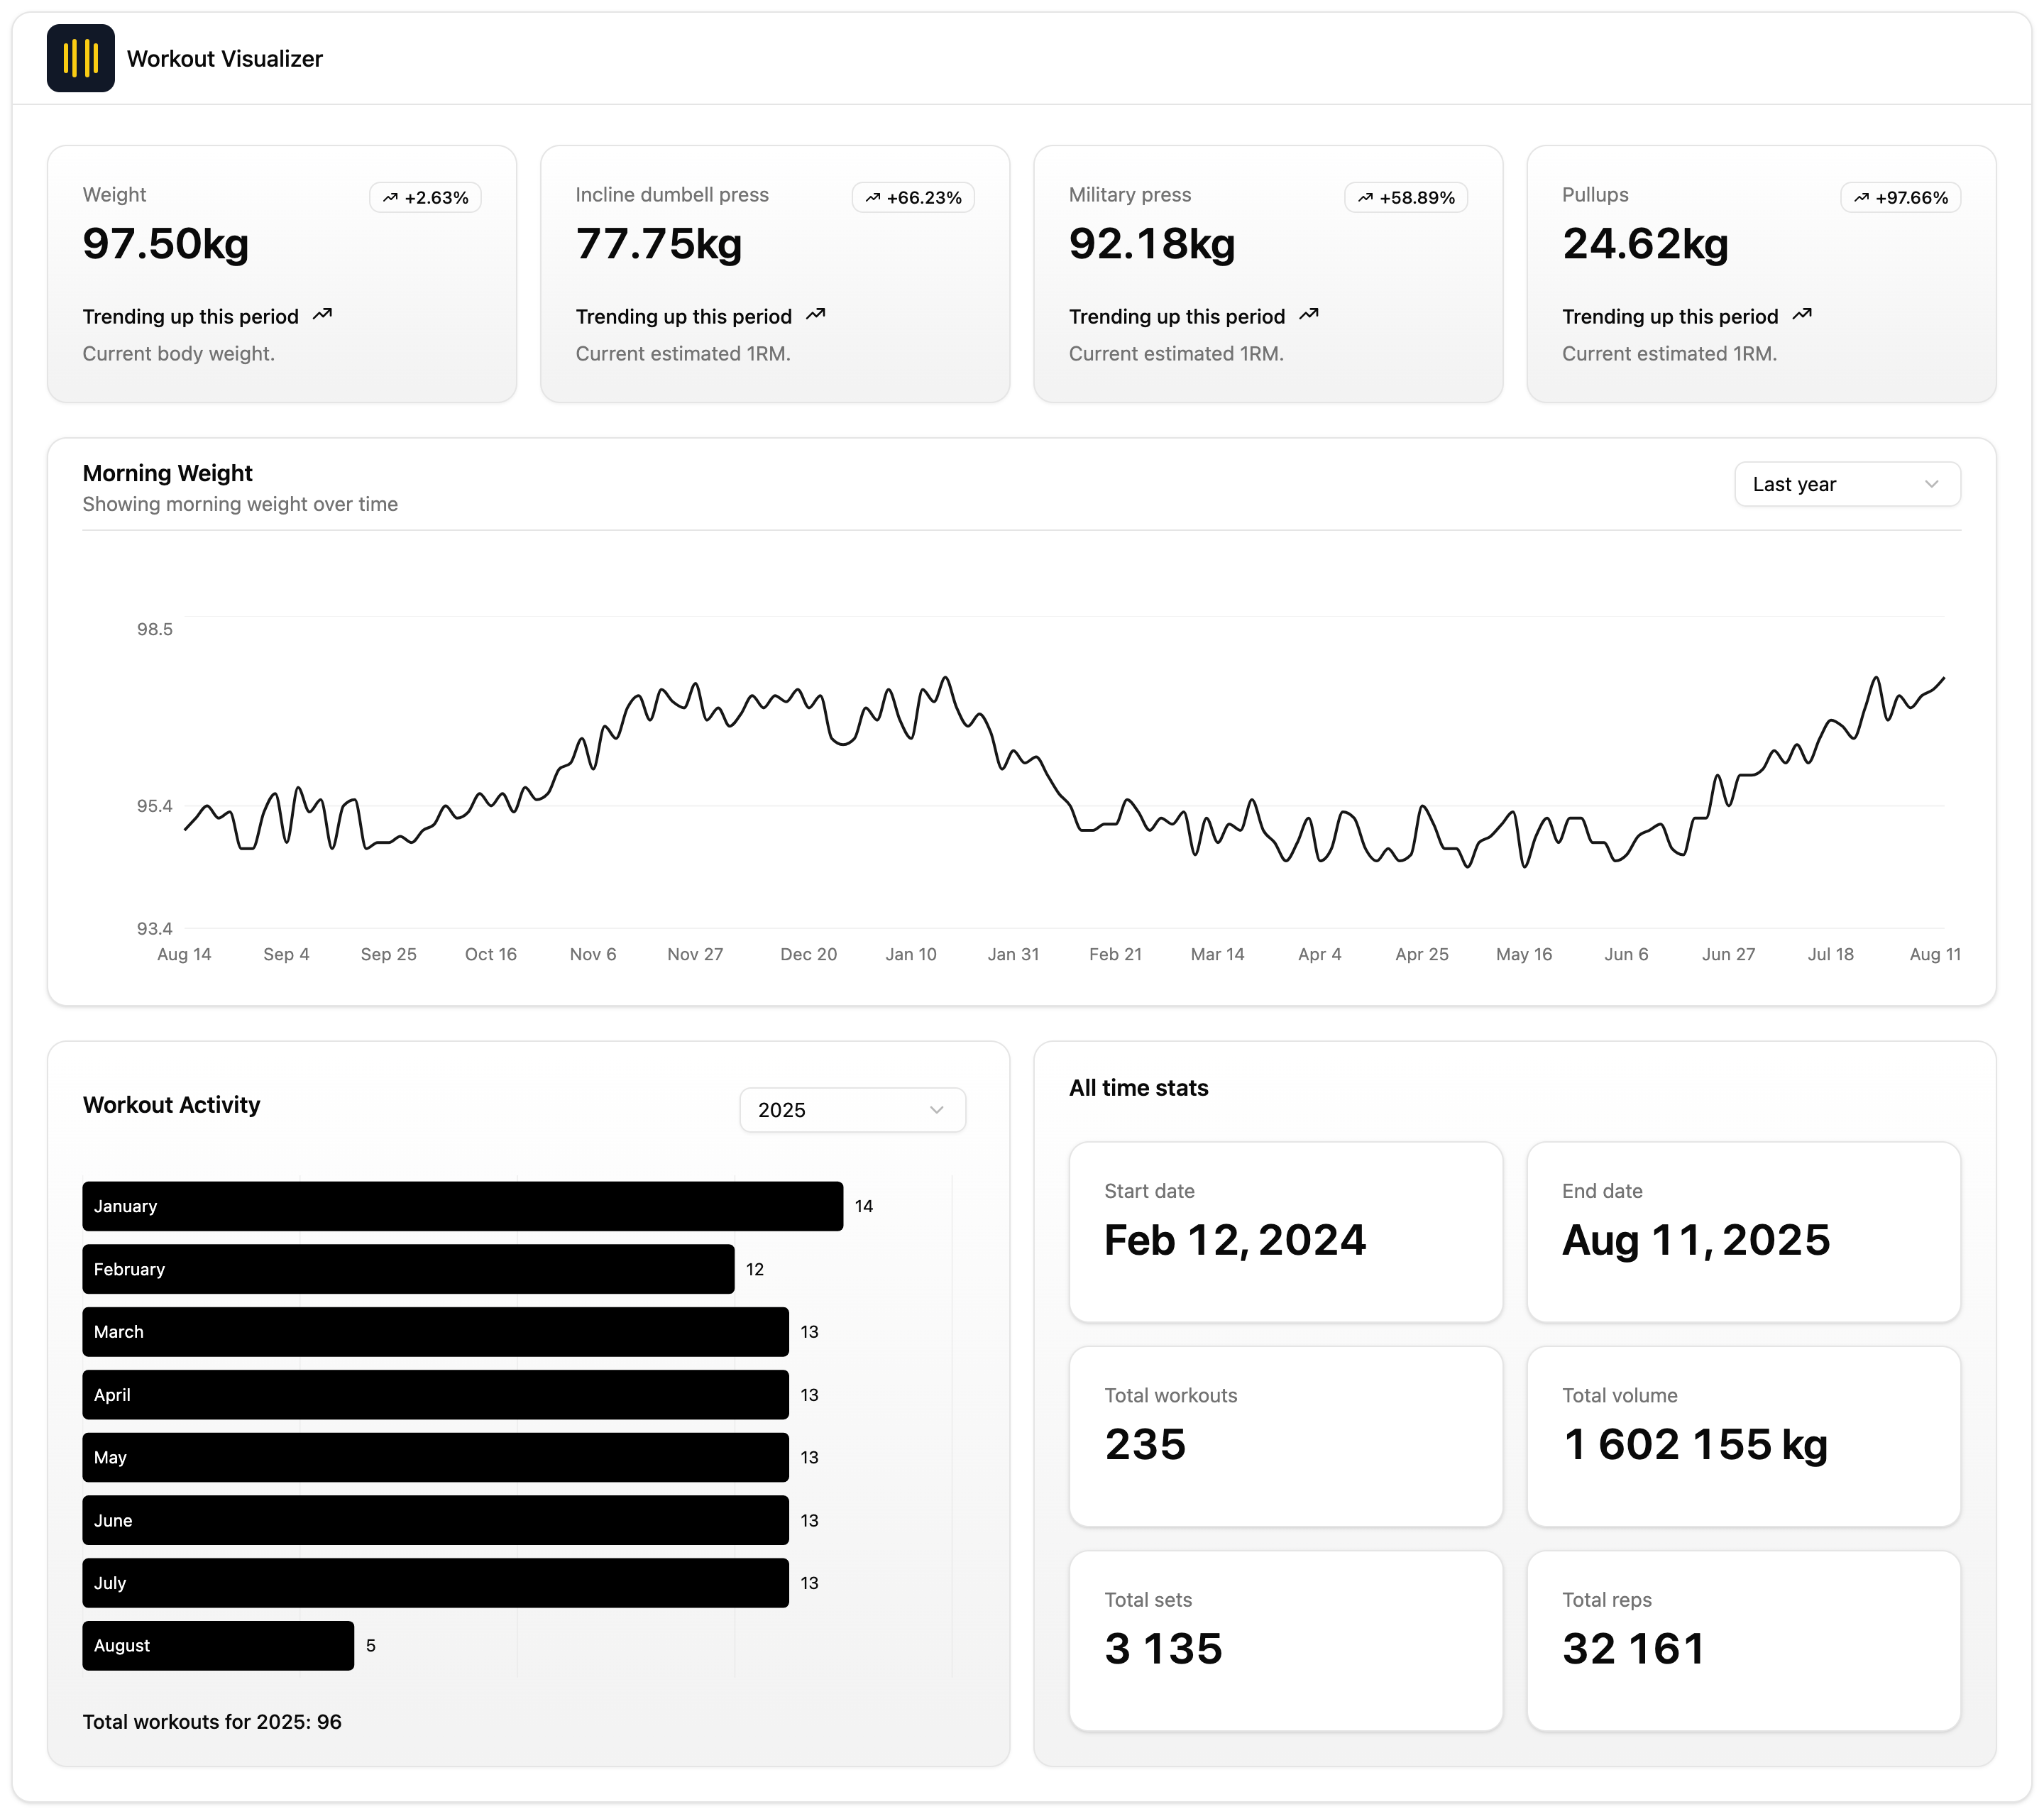Click trending arrow in Pullups card footer
The image size is (2044, 1814).
pos(1802,315)
